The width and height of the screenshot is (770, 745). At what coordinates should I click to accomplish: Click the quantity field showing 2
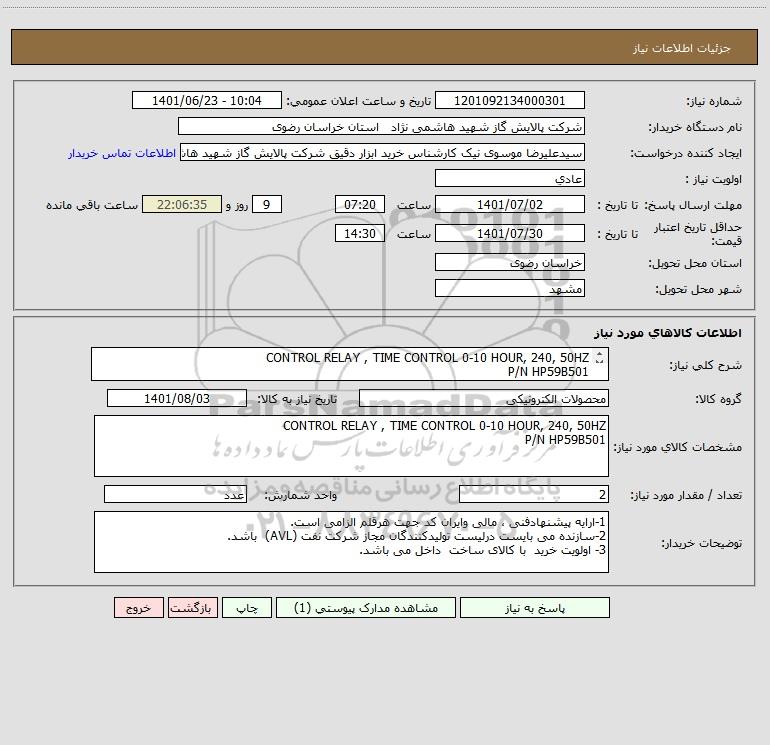pyautogui.click(x=534, y=495)
